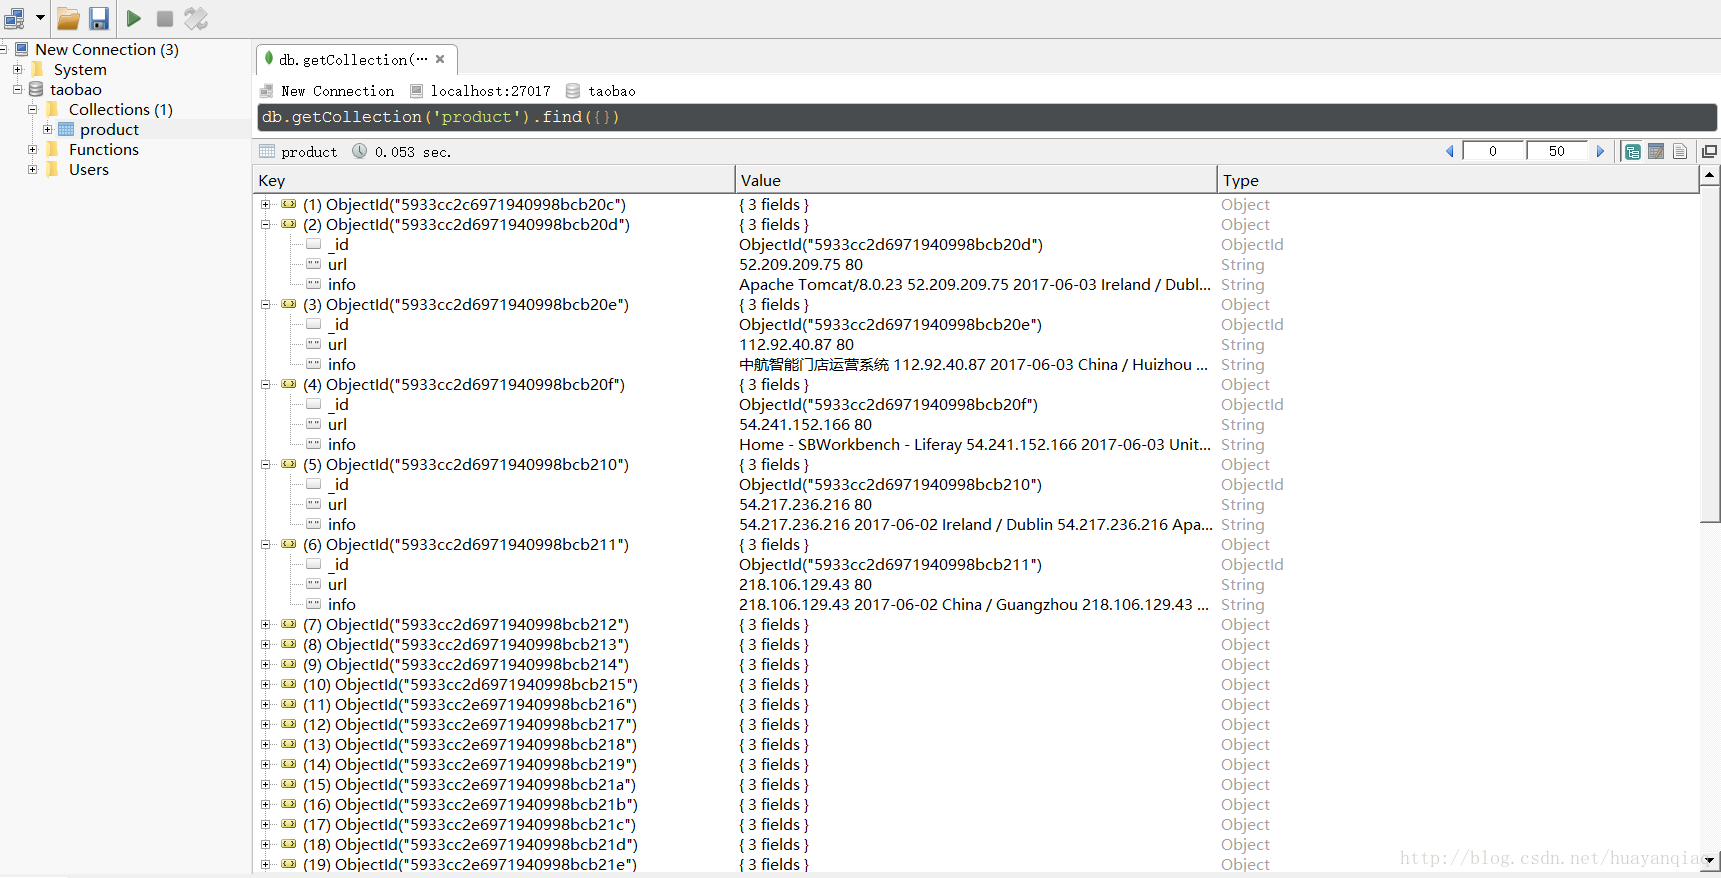This screenshot has height=878, width=1721.
Task: Click the url value 52.209.209.75 80
Action: [x=801, y=264]
